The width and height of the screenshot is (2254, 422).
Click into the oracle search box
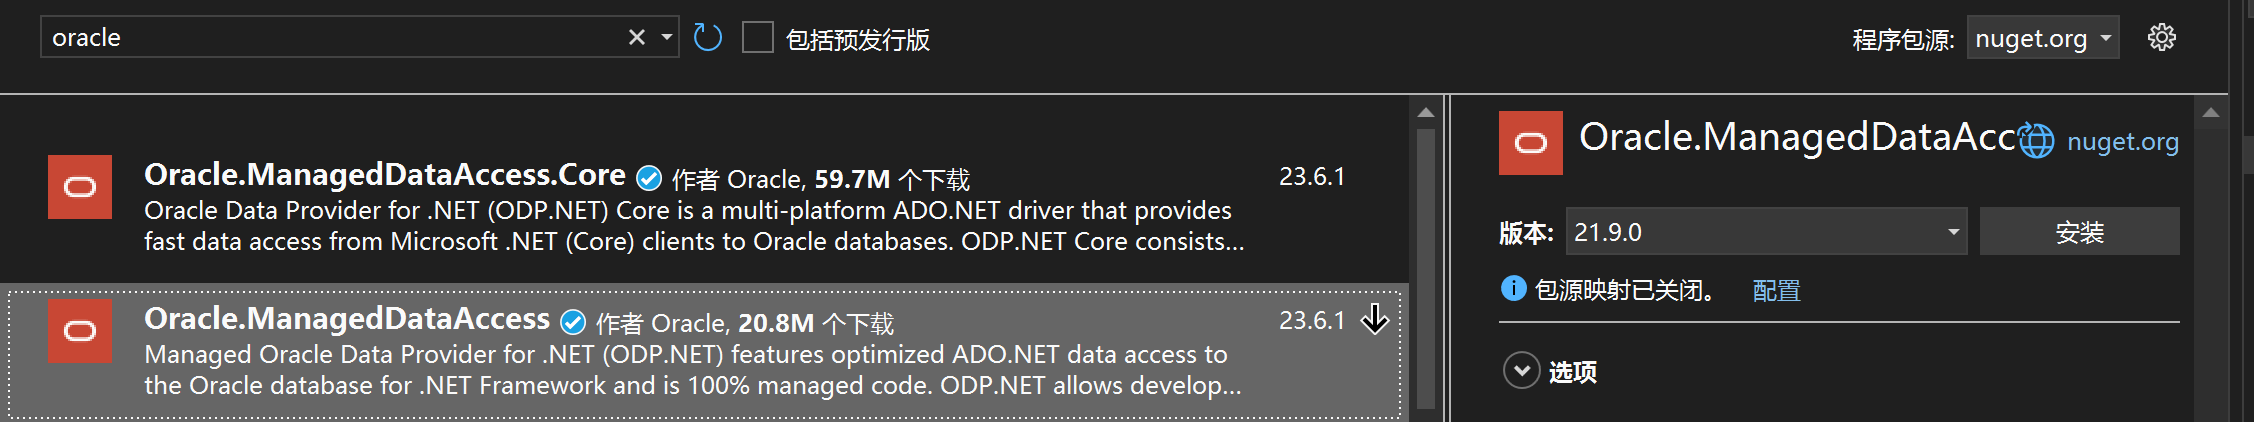click(x=330, y=38)
